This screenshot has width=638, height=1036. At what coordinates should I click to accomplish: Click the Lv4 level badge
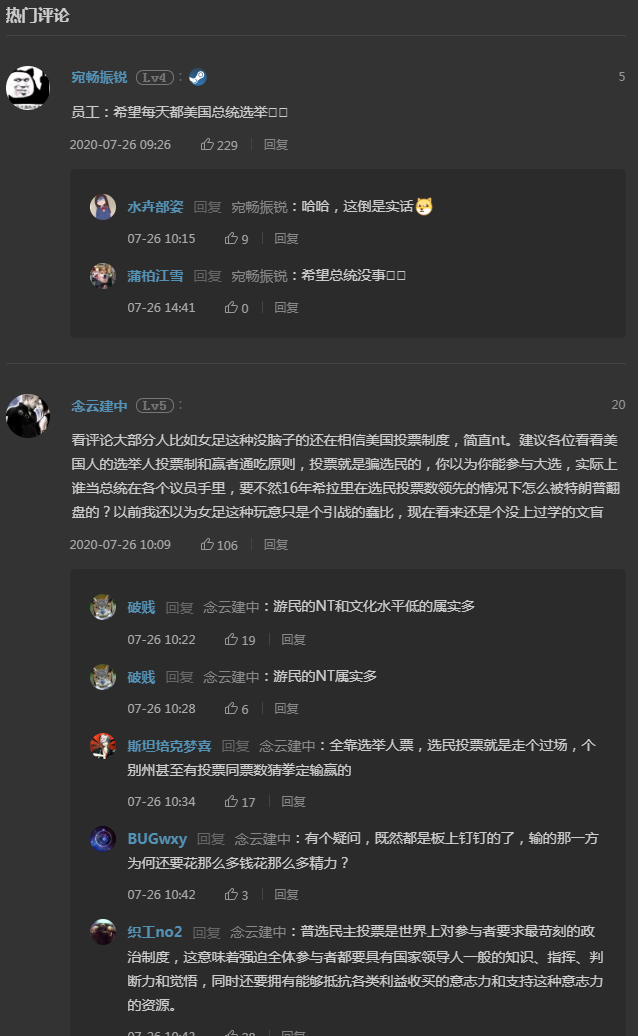pos(155,77)
